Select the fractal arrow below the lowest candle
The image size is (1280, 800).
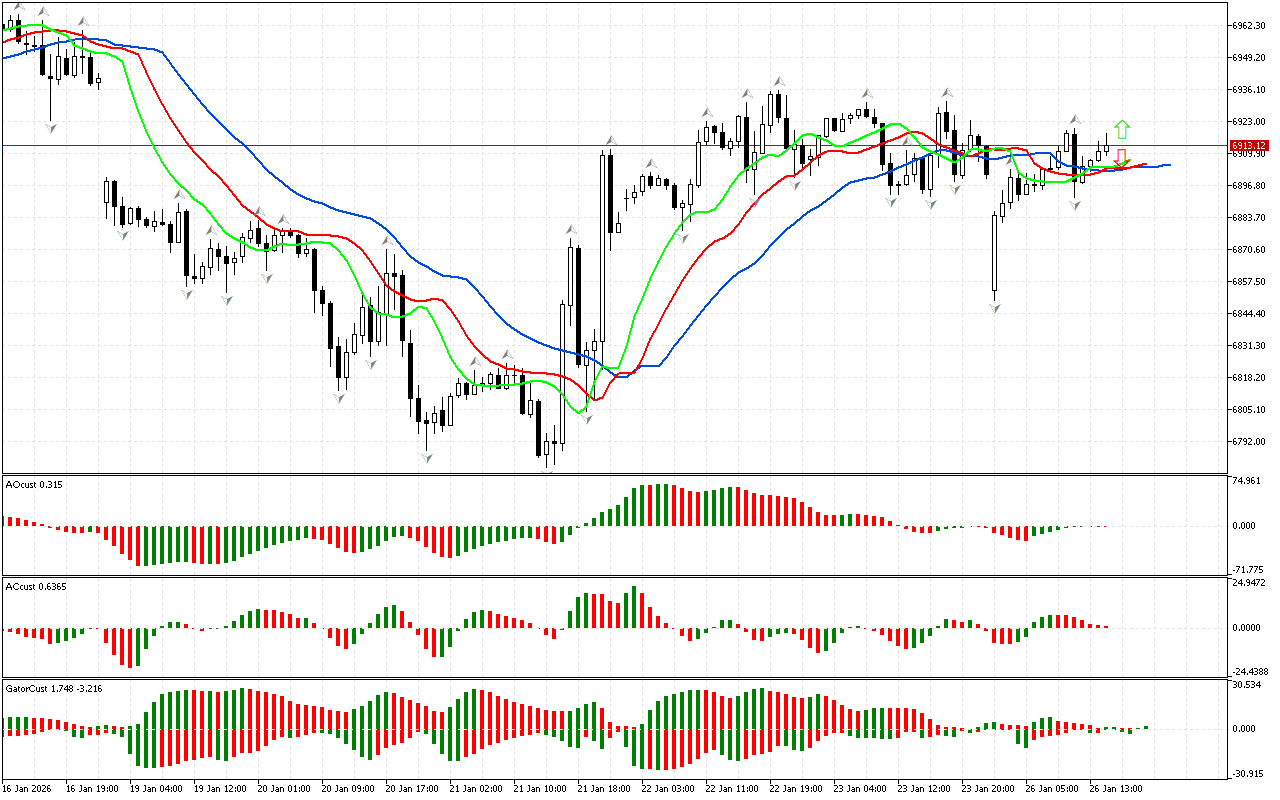pos(547,468)
